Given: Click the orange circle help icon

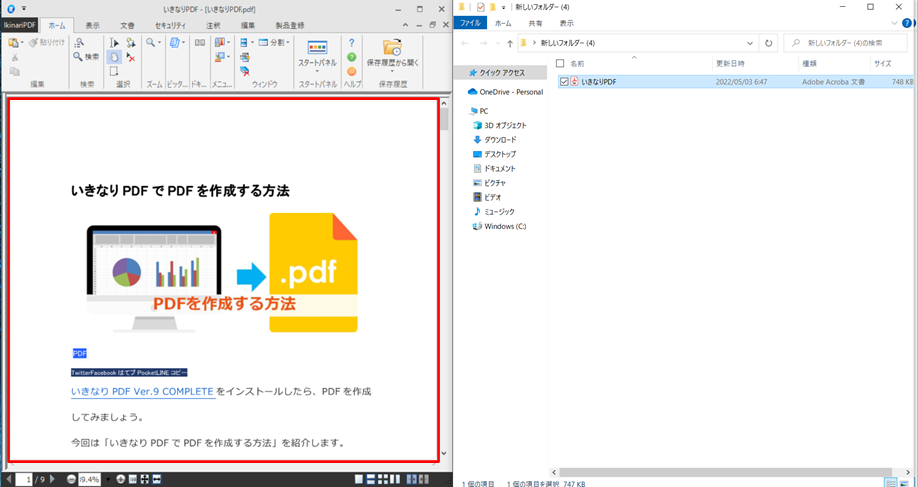Looking at the screenshot, I should (x=351, y=71).
